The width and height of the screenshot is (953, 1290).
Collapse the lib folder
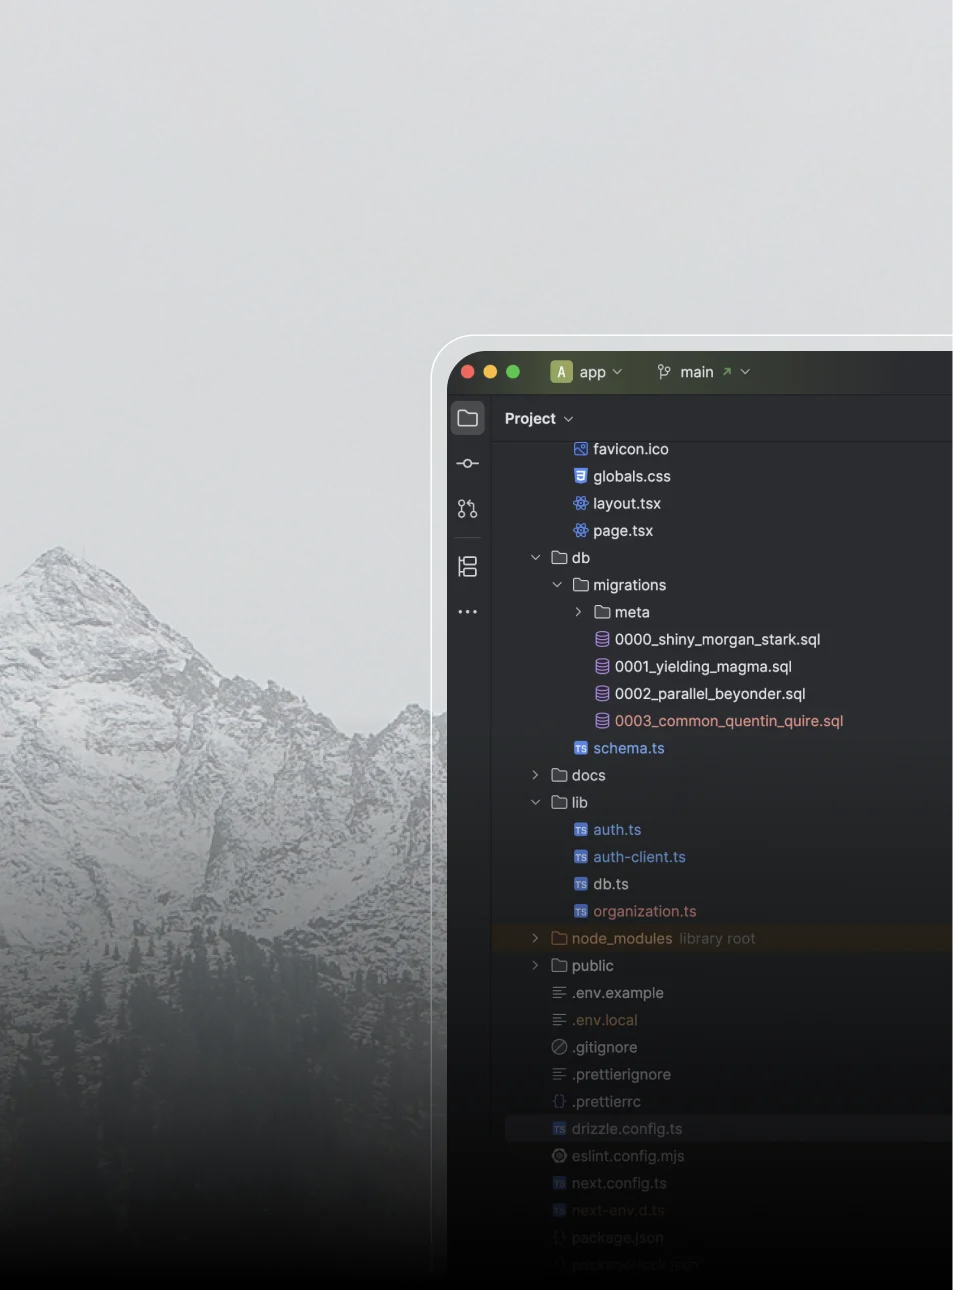(x=535, y=802)
